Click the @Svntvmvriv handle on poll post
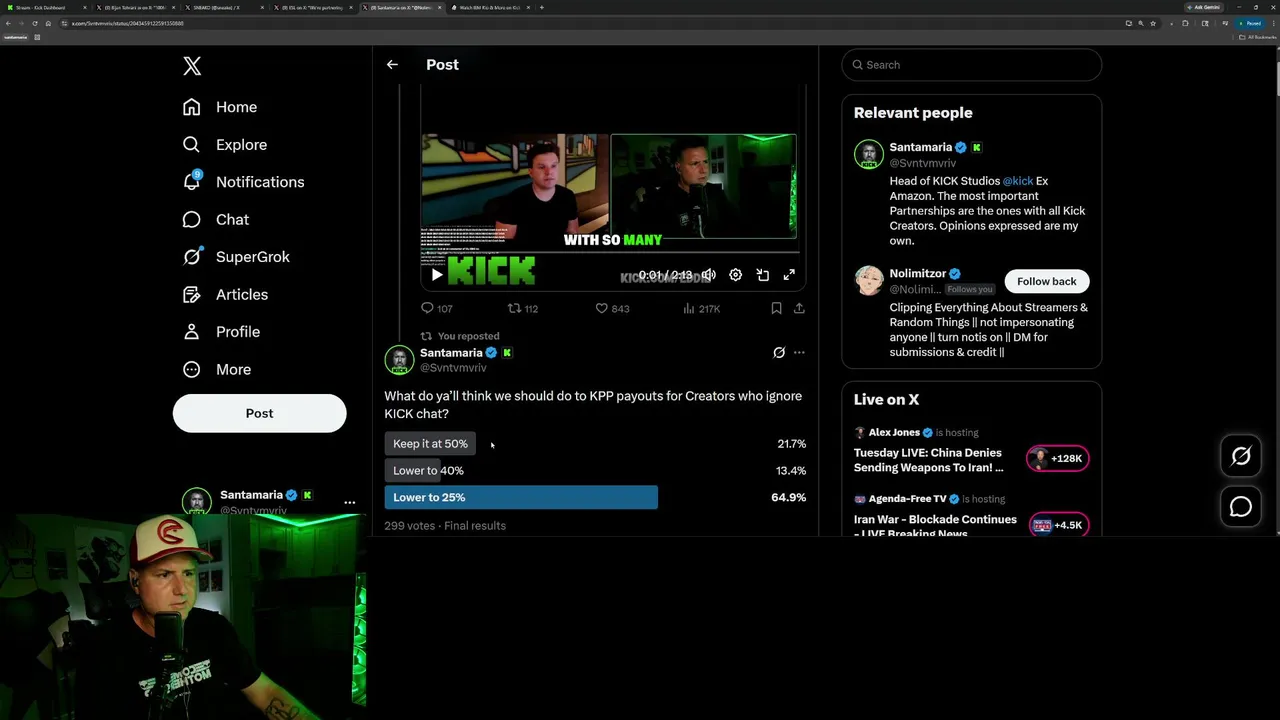The image size is (1280, 720). pos(453,368)
